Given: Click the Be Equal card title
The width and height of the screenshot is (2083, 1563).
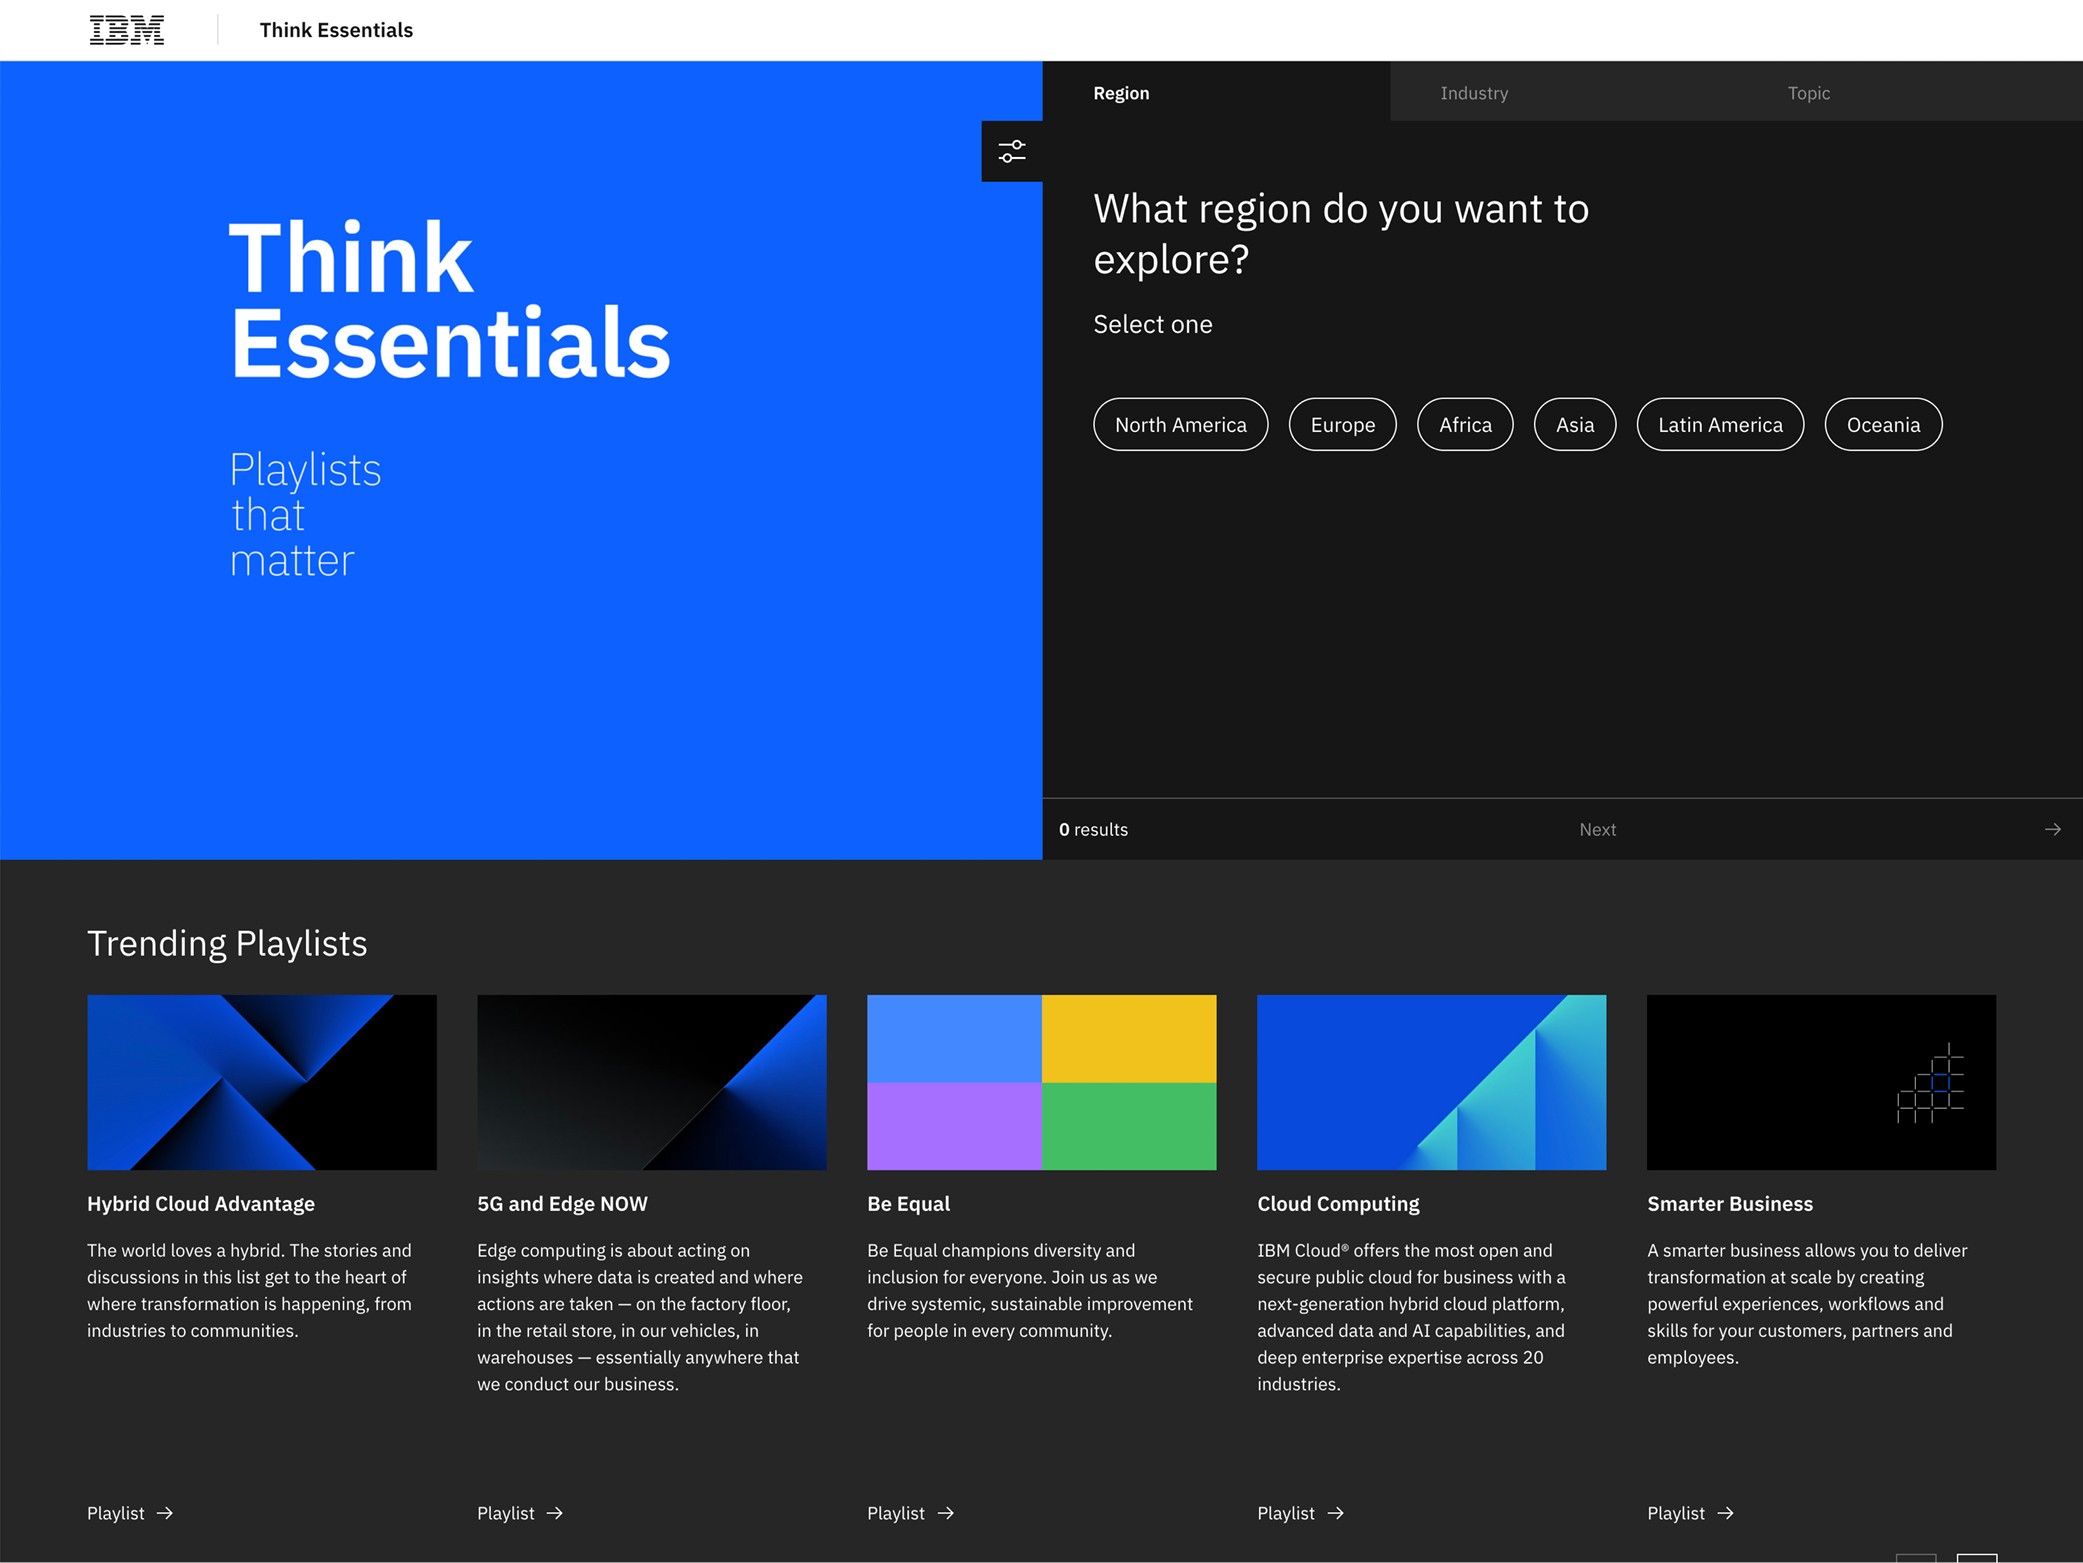Looking at the screenshot, I should tap(909, 1204).
